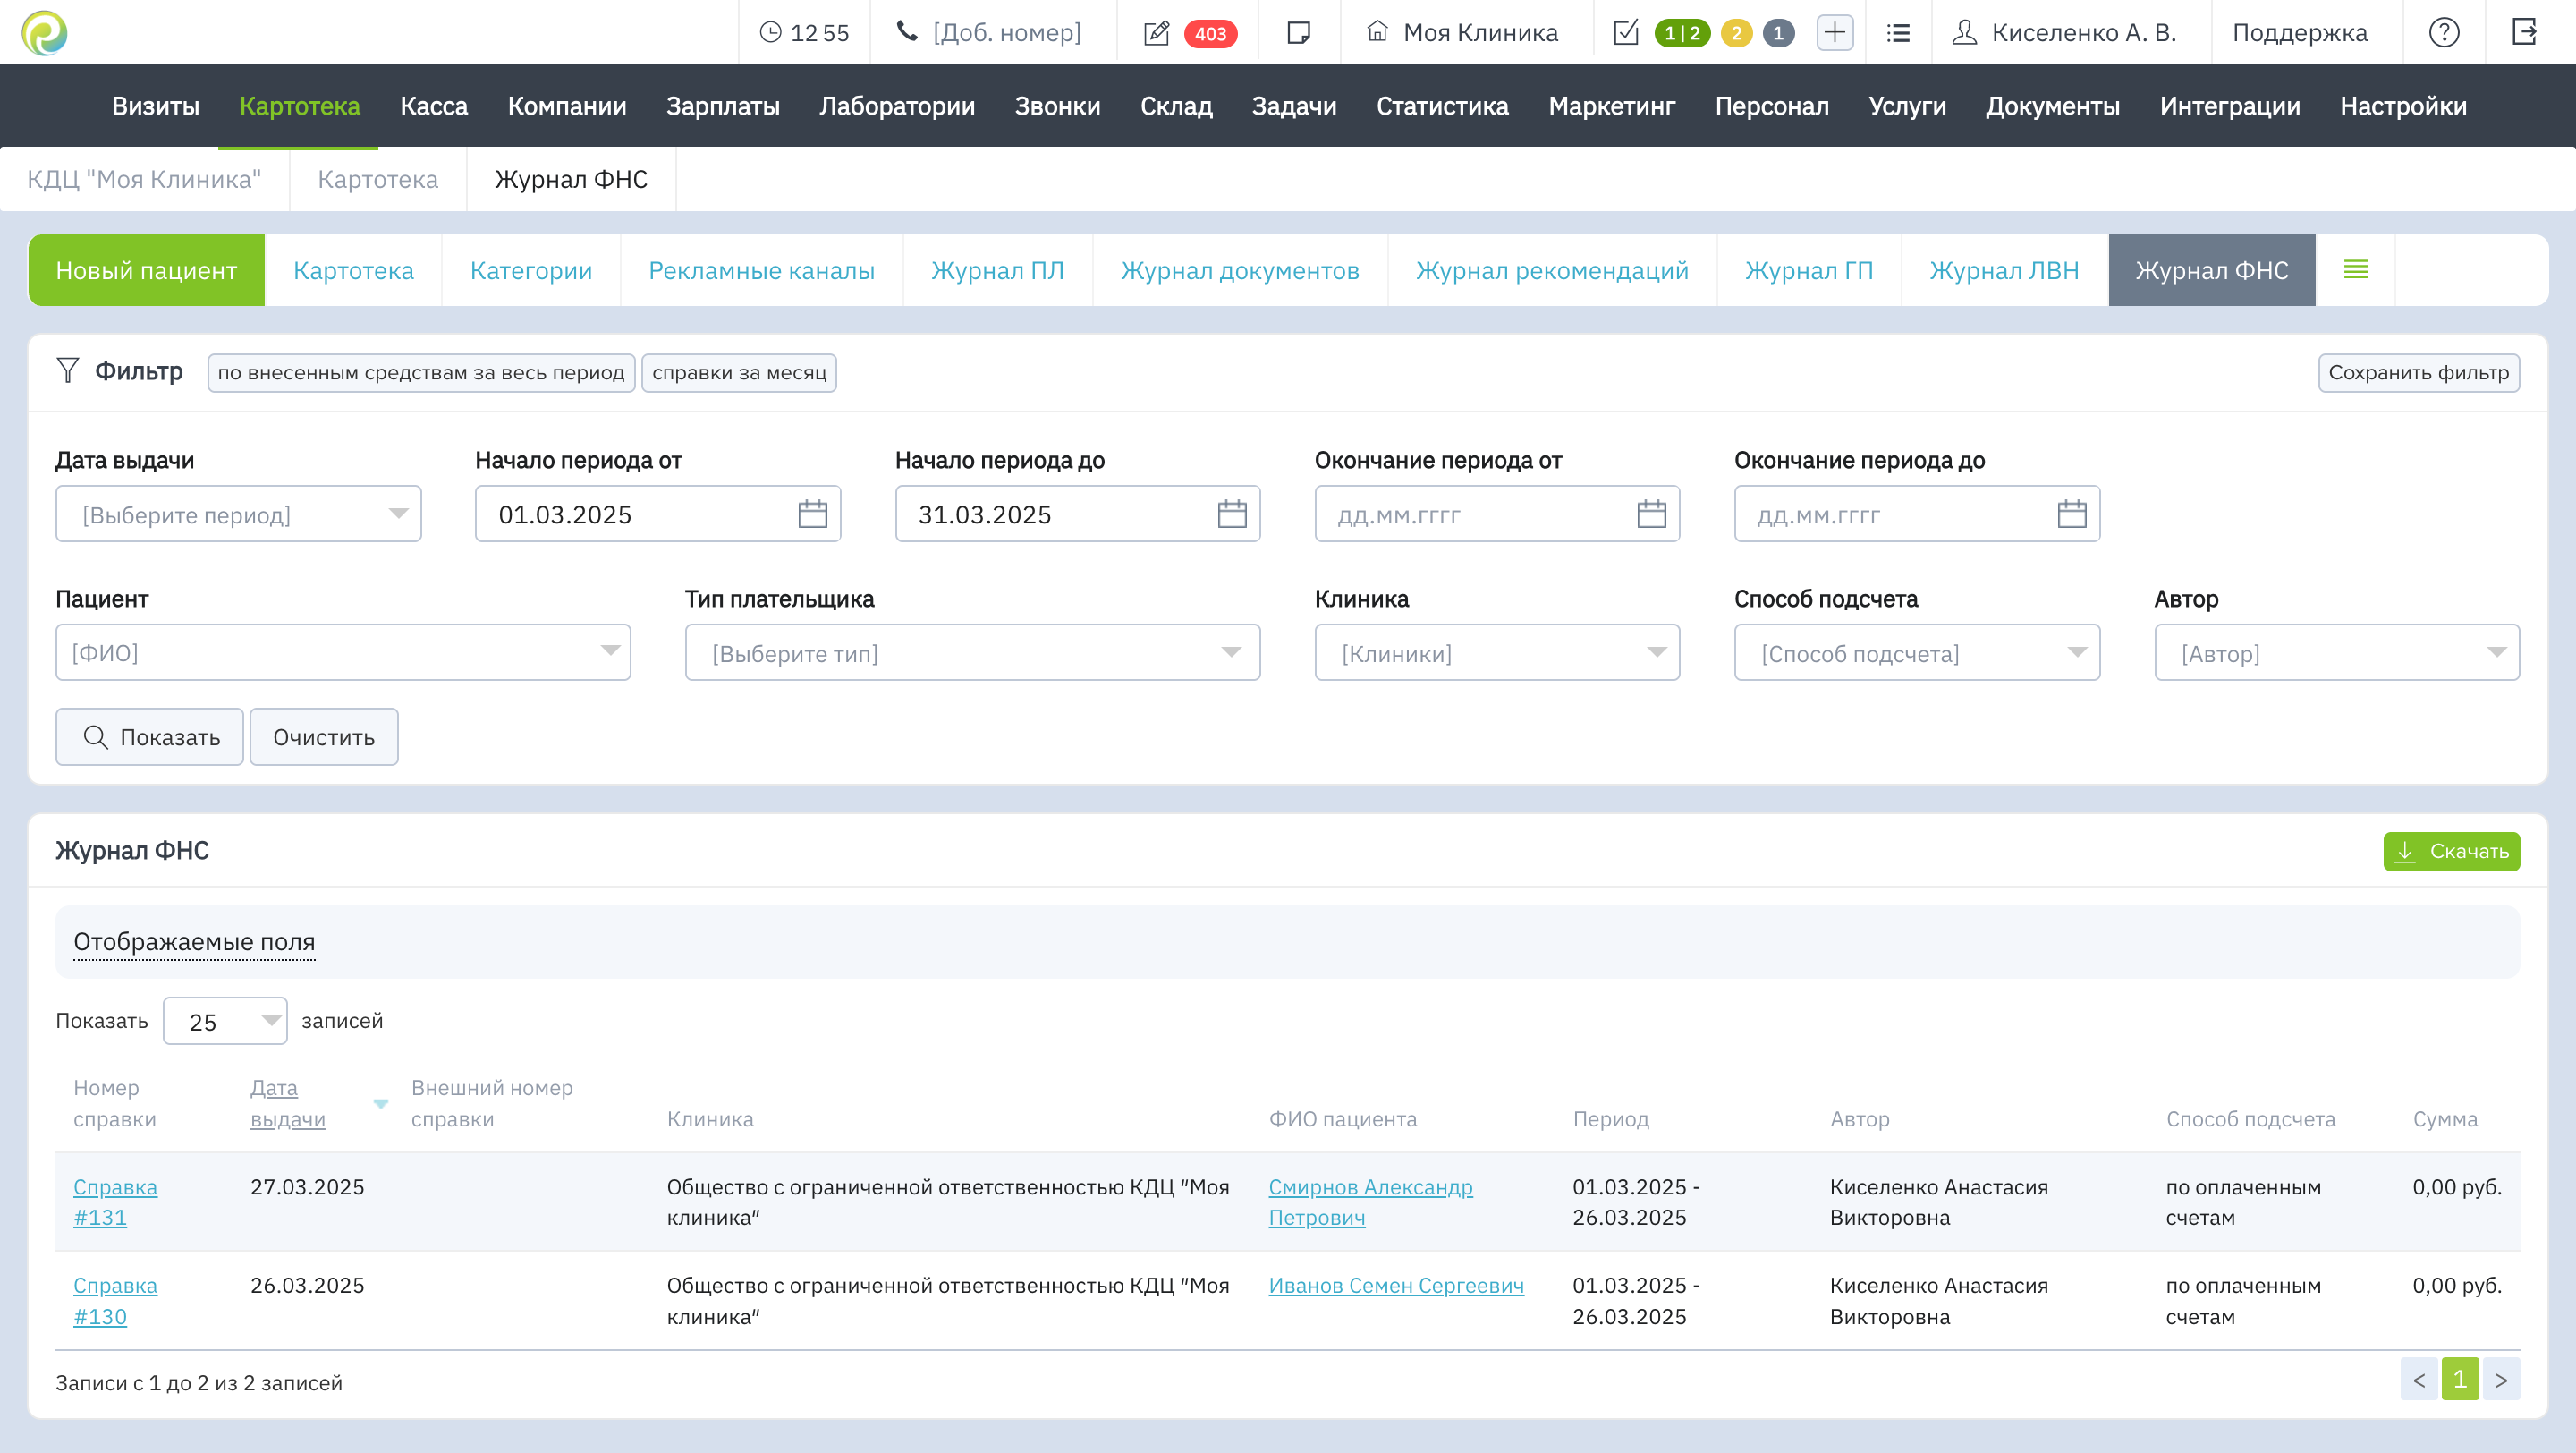Sort table by Дата выдачи header
The image size is (2576, 1453).
(x=288, y=1103)
